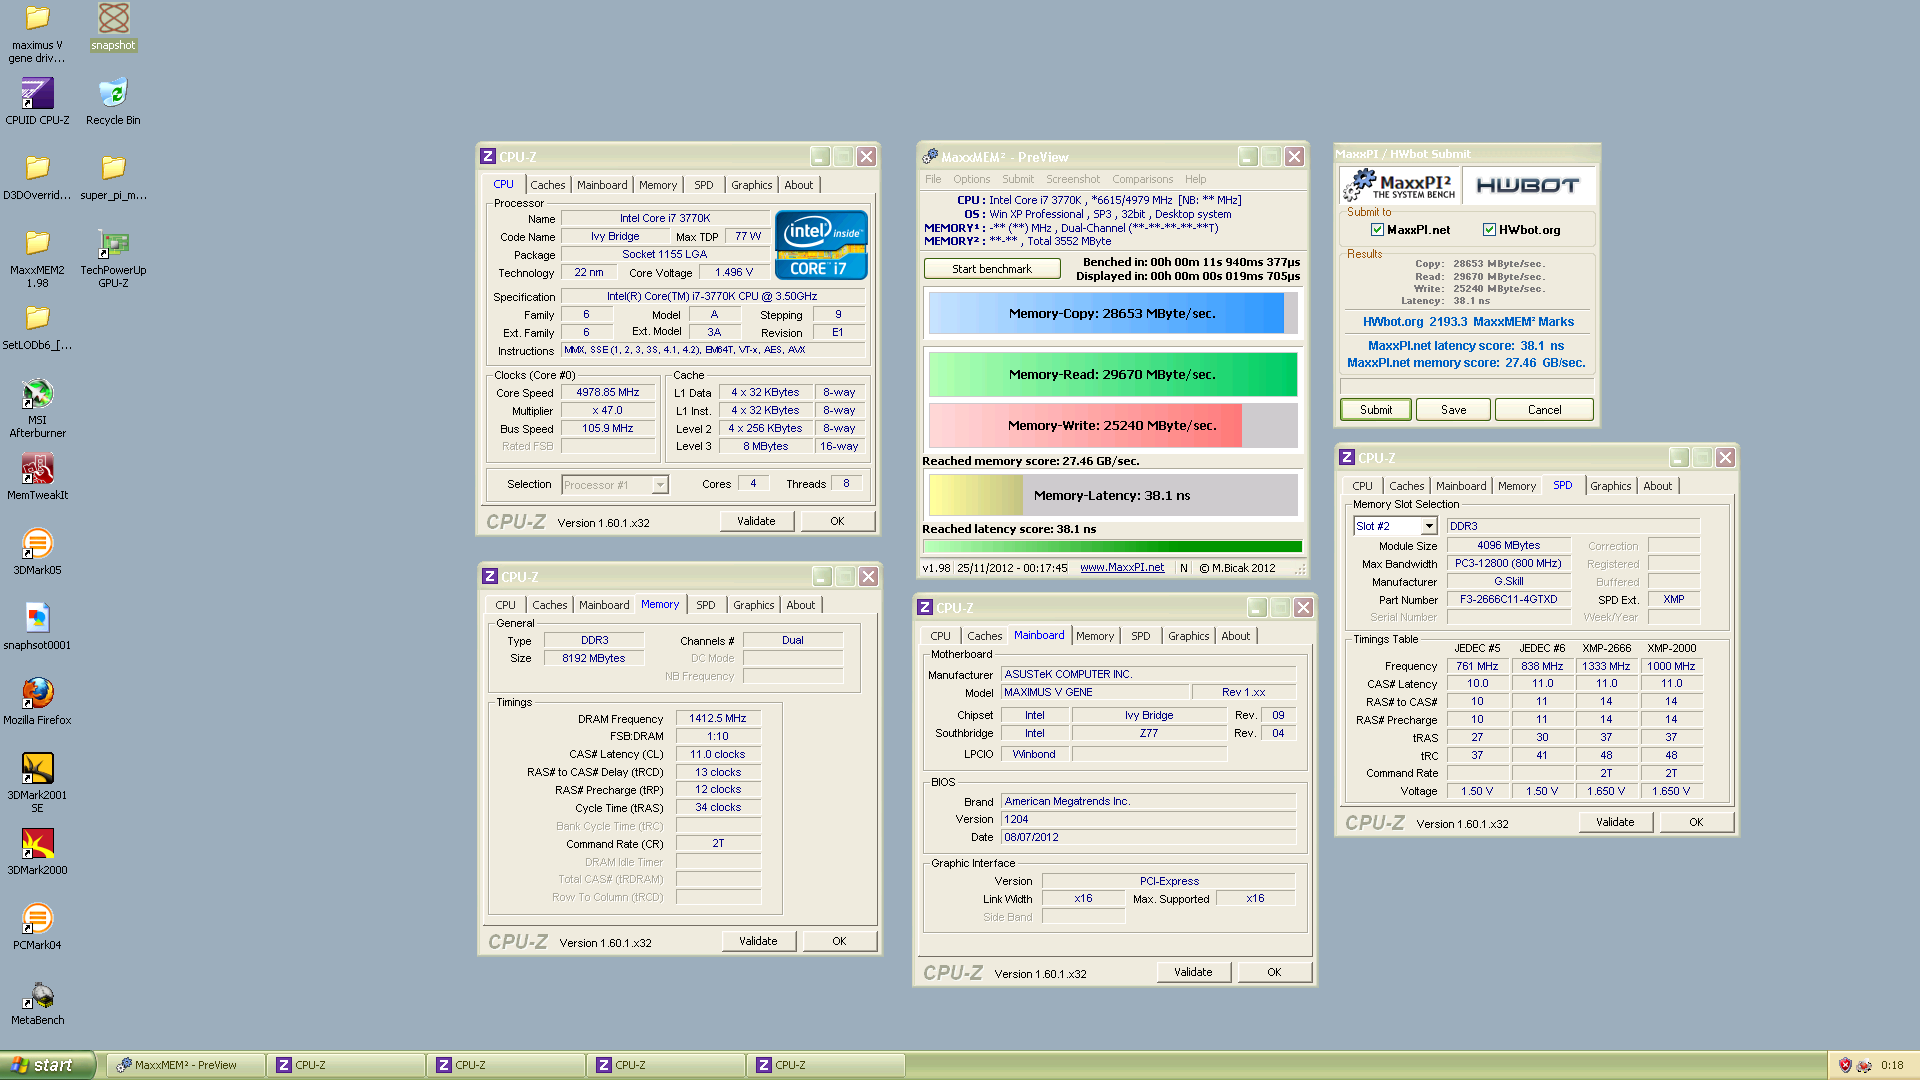
Task: Click the MaxxPI² system bench logo
Action: click(1400, 185)
